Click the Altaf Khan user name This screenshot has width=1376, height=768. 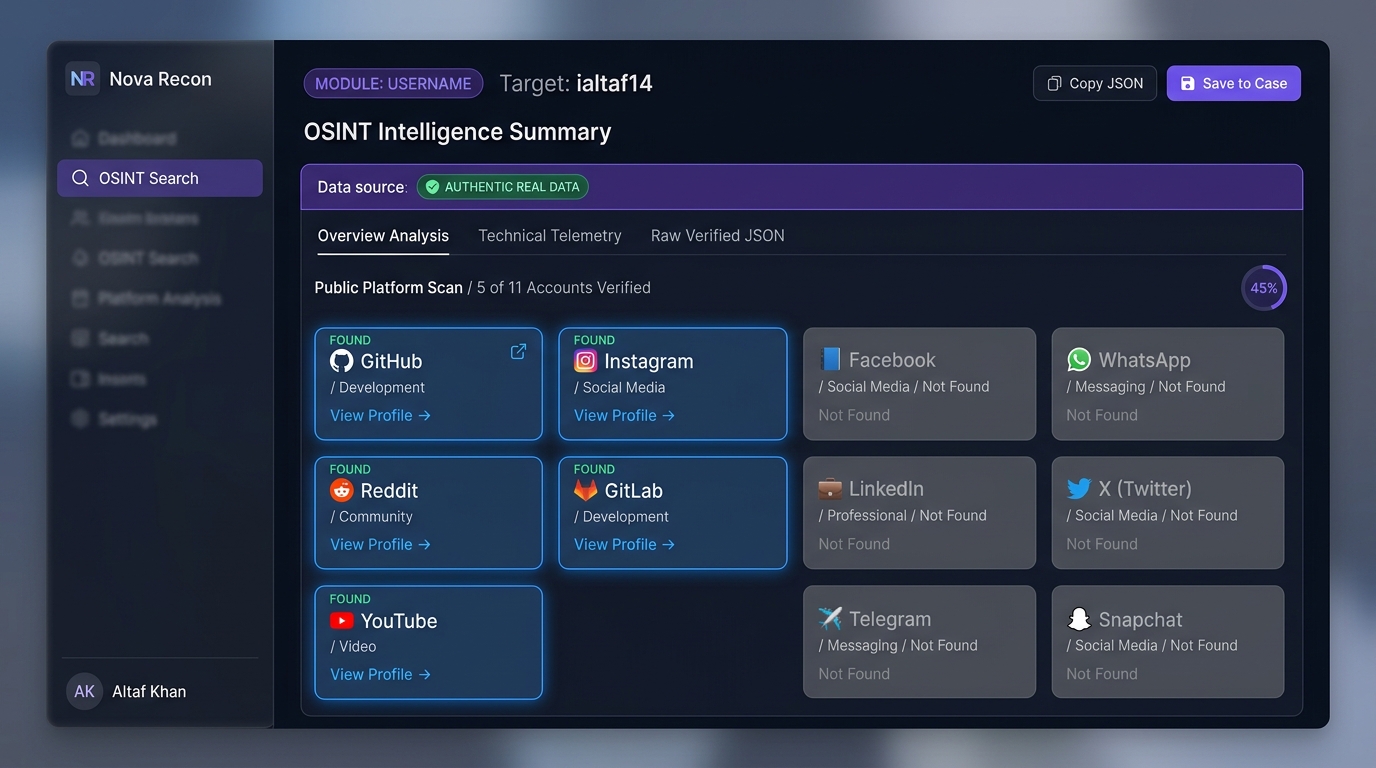click(x=149, y=691)
